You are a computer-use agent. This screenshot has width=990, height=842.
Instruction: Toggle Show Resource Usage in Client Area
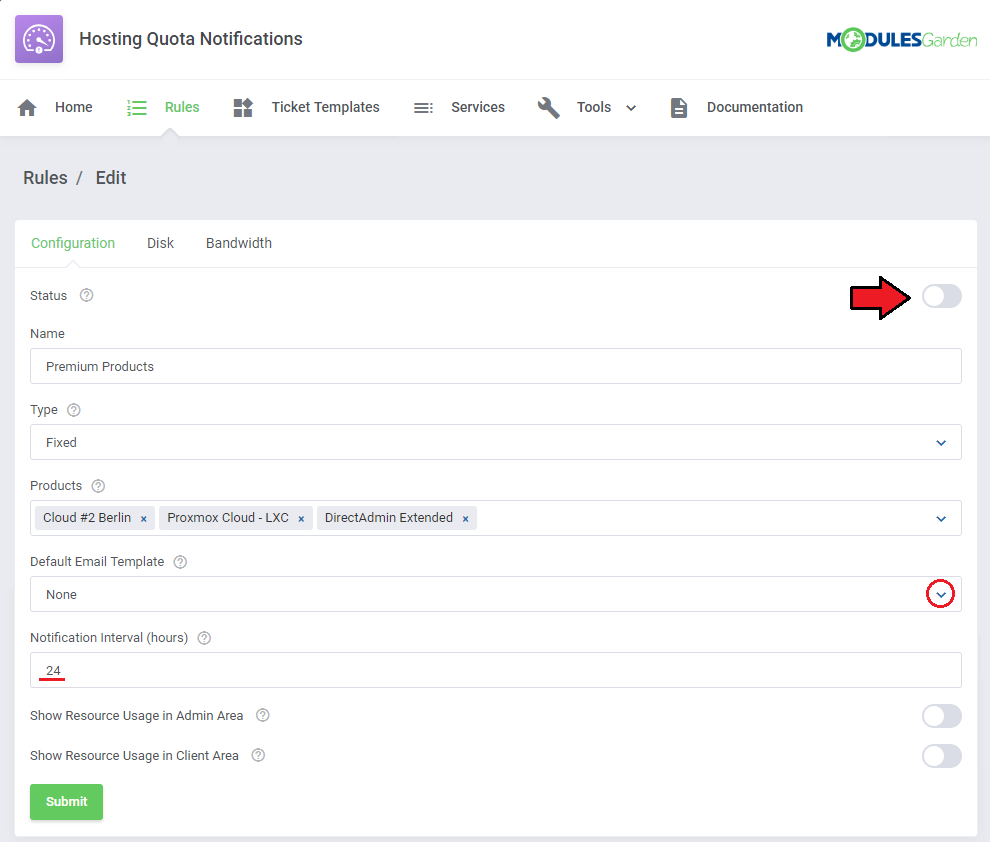[x=941, y=756]
